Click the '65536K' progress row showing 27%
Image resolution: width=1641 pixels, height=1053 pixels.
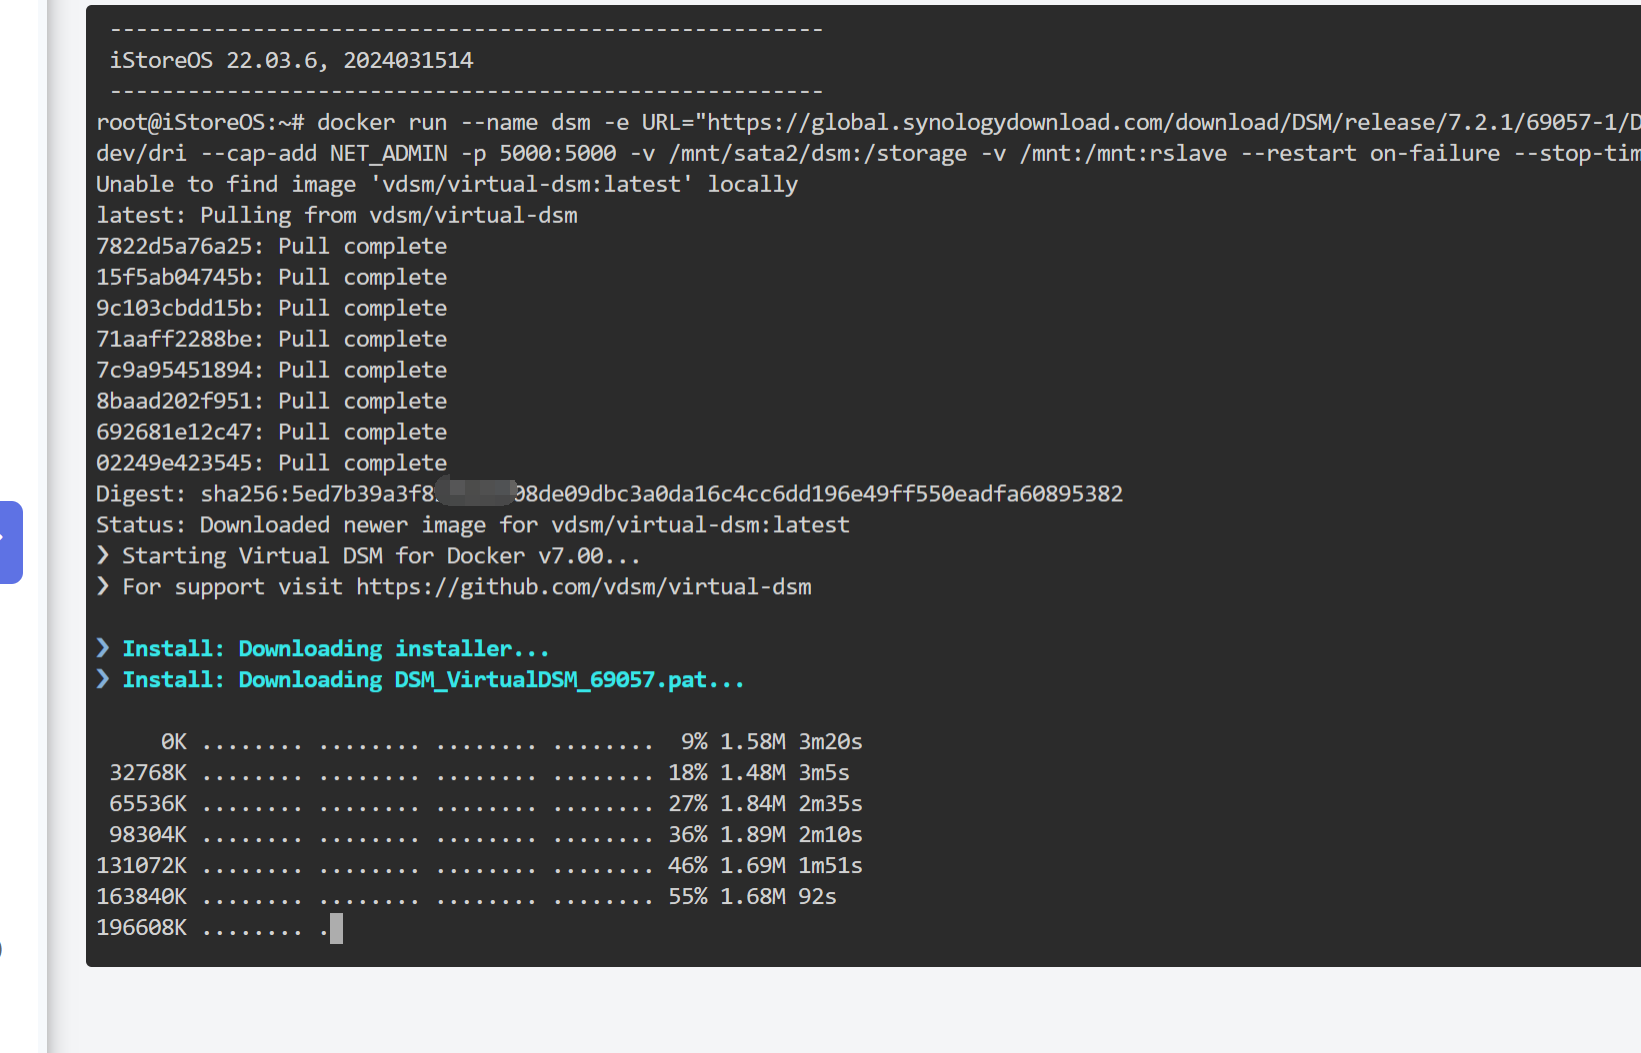pos(486,805)
